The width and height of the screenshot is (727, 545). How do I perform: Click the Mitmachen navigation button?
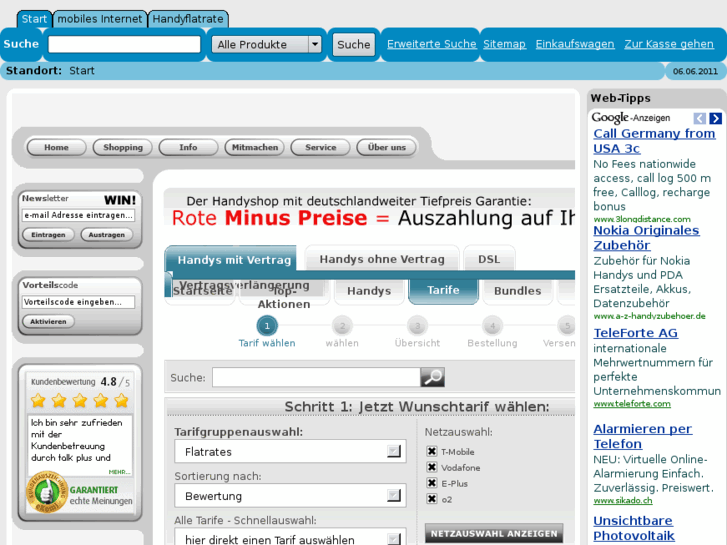(255, 147)
